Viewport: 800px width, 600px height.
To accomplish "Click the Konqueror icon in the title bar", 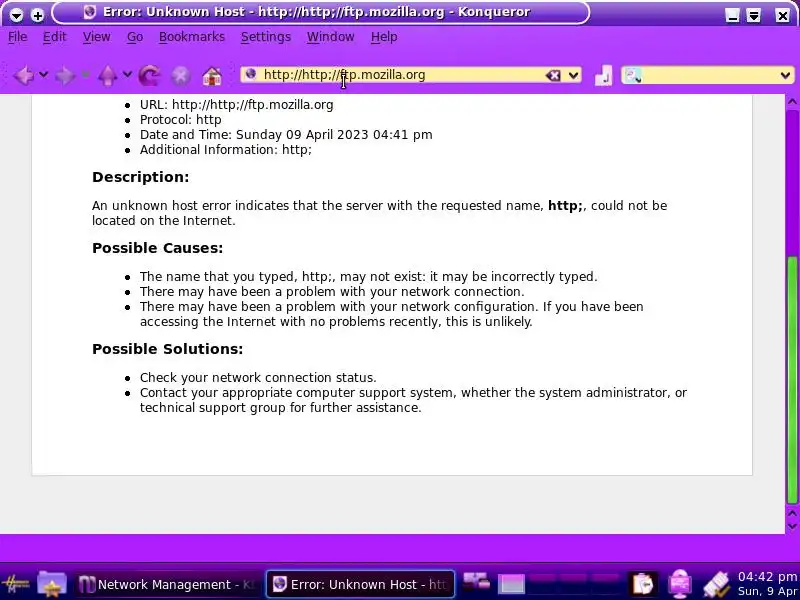I will click(x=90, y=12).
